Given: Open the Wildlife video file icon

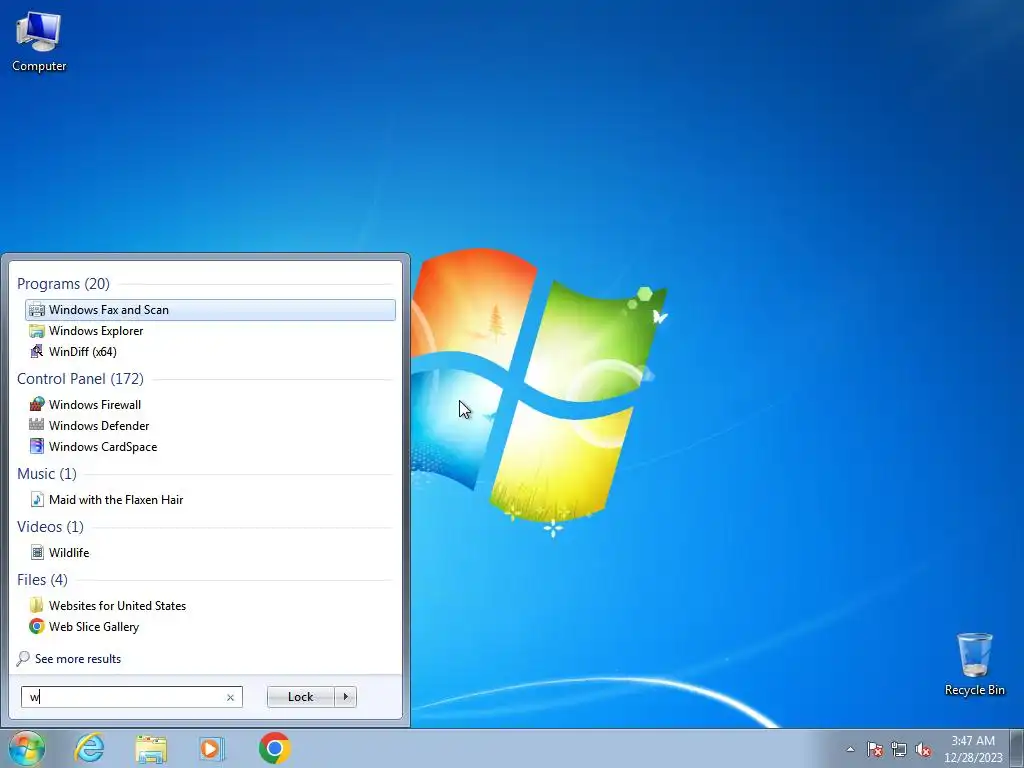Looking at the screenshot, I should tap(37, 552).
